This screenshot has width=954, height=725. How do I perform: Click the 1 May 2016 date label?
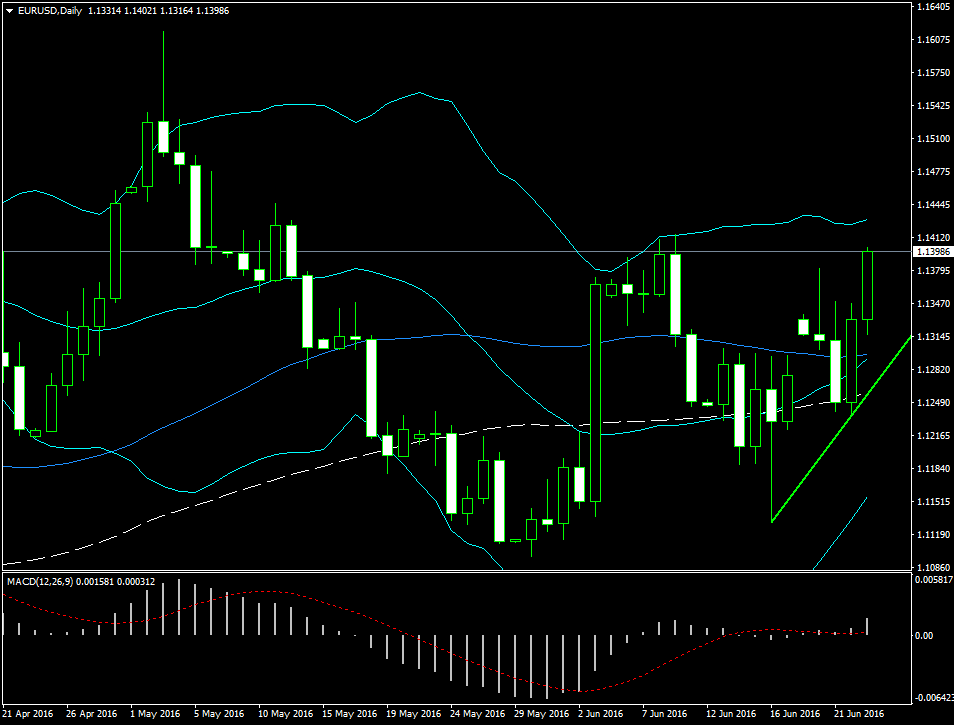click(x=155, y=714)
